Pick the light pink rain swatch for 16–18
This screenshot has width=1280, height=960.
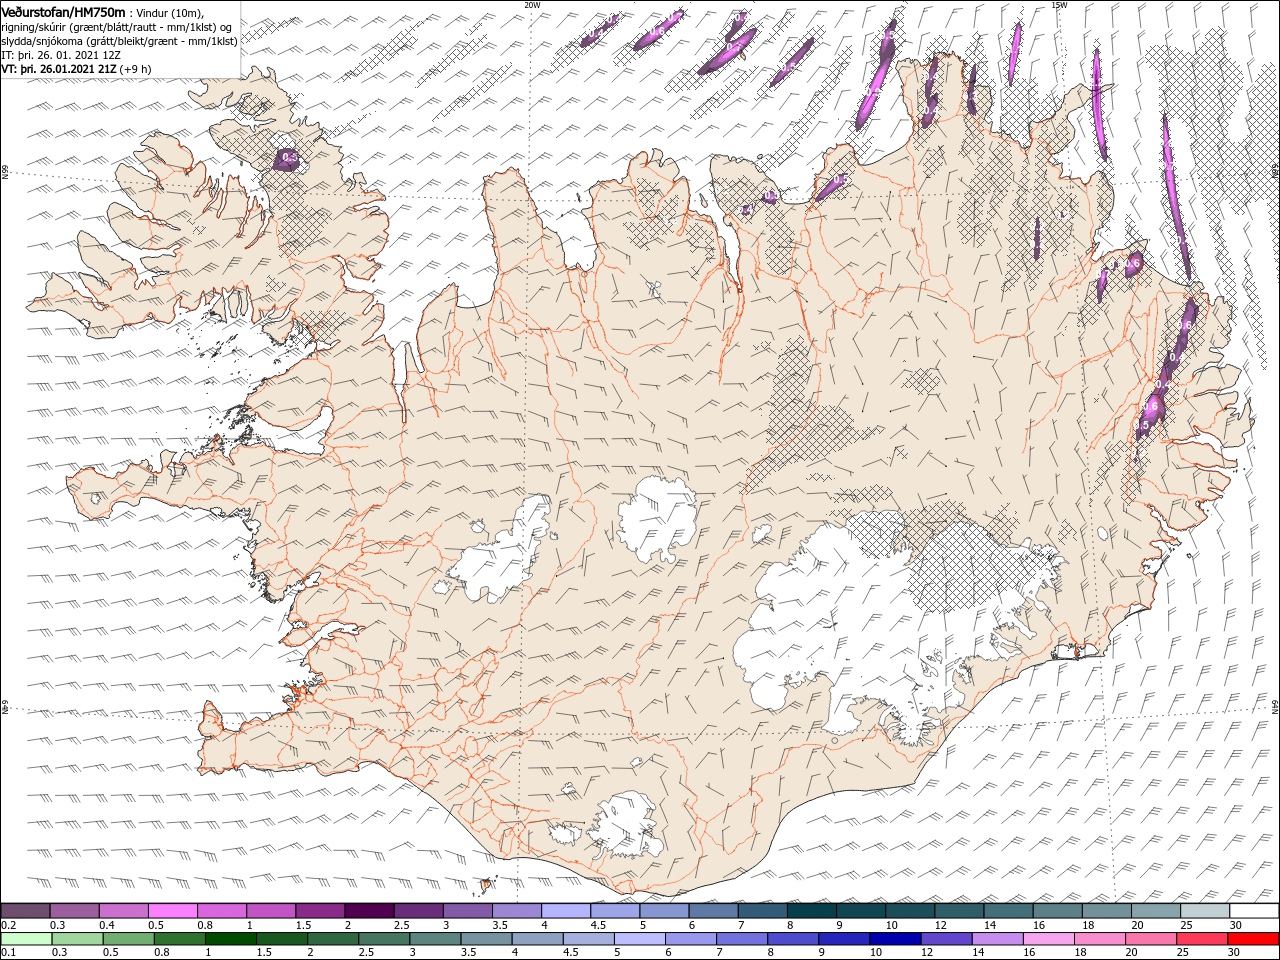[1047, 939]
